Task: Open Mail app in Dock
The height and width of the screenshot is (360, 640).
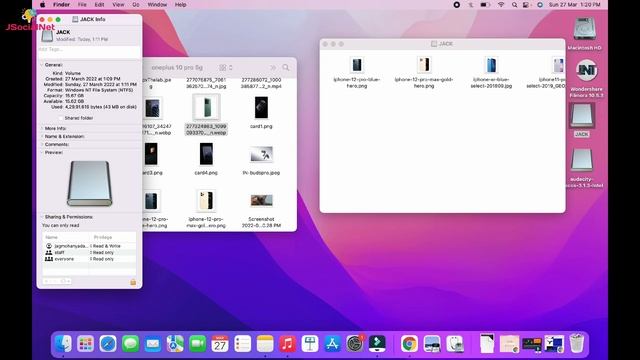Action: click(153, 343)
